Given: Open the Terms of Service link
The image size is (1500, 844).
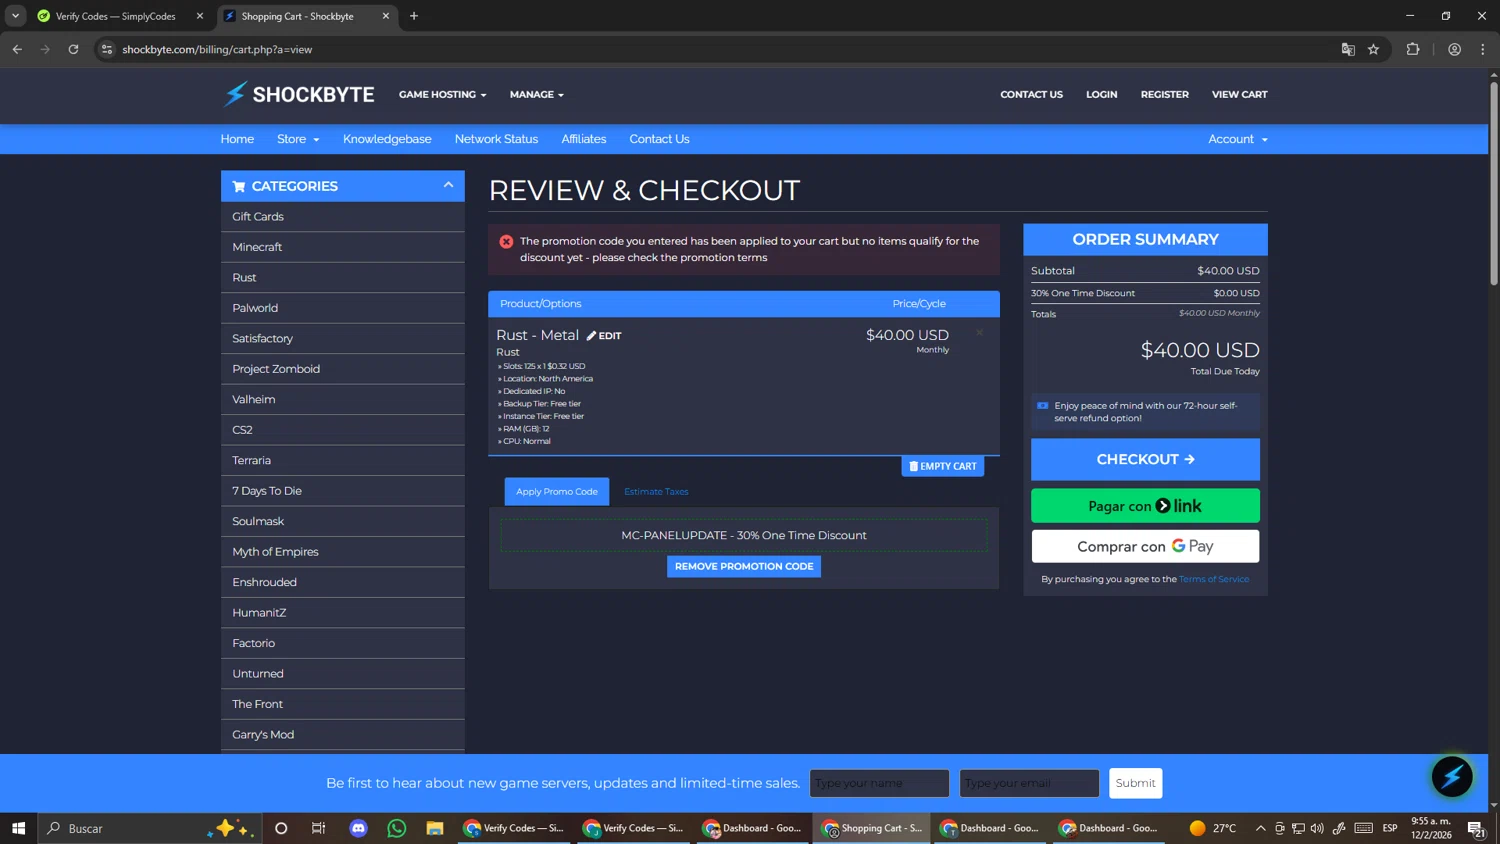Looking at the screenshot, I should coord(1214,579).
